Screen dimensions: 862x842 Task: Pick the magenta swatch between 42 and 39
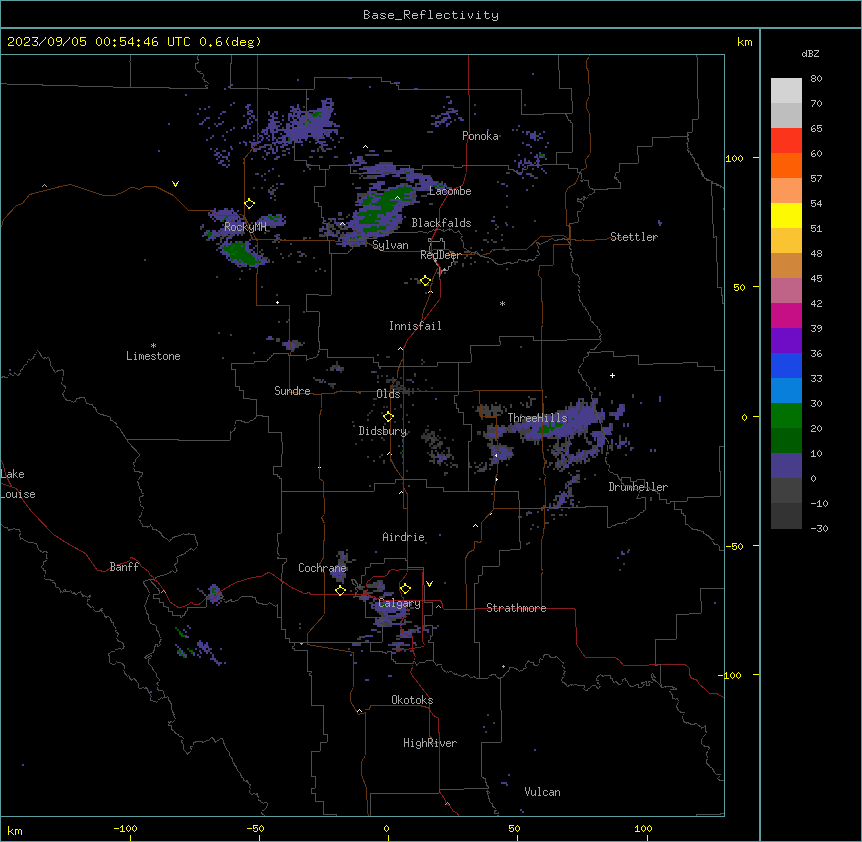(786, 315)
